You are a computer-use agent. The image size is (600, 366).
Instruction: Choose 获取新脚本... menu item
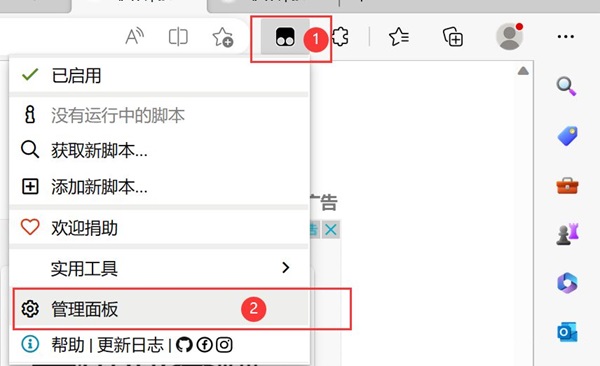(x=158, y=150)
